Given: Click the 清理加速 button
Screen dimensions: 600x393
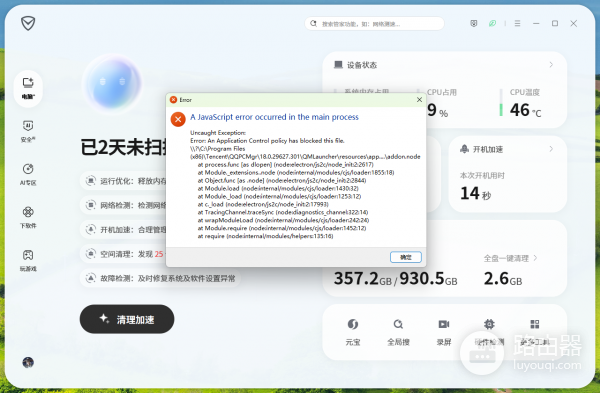Looking at the screenshot, I should (x=127, y=319).
